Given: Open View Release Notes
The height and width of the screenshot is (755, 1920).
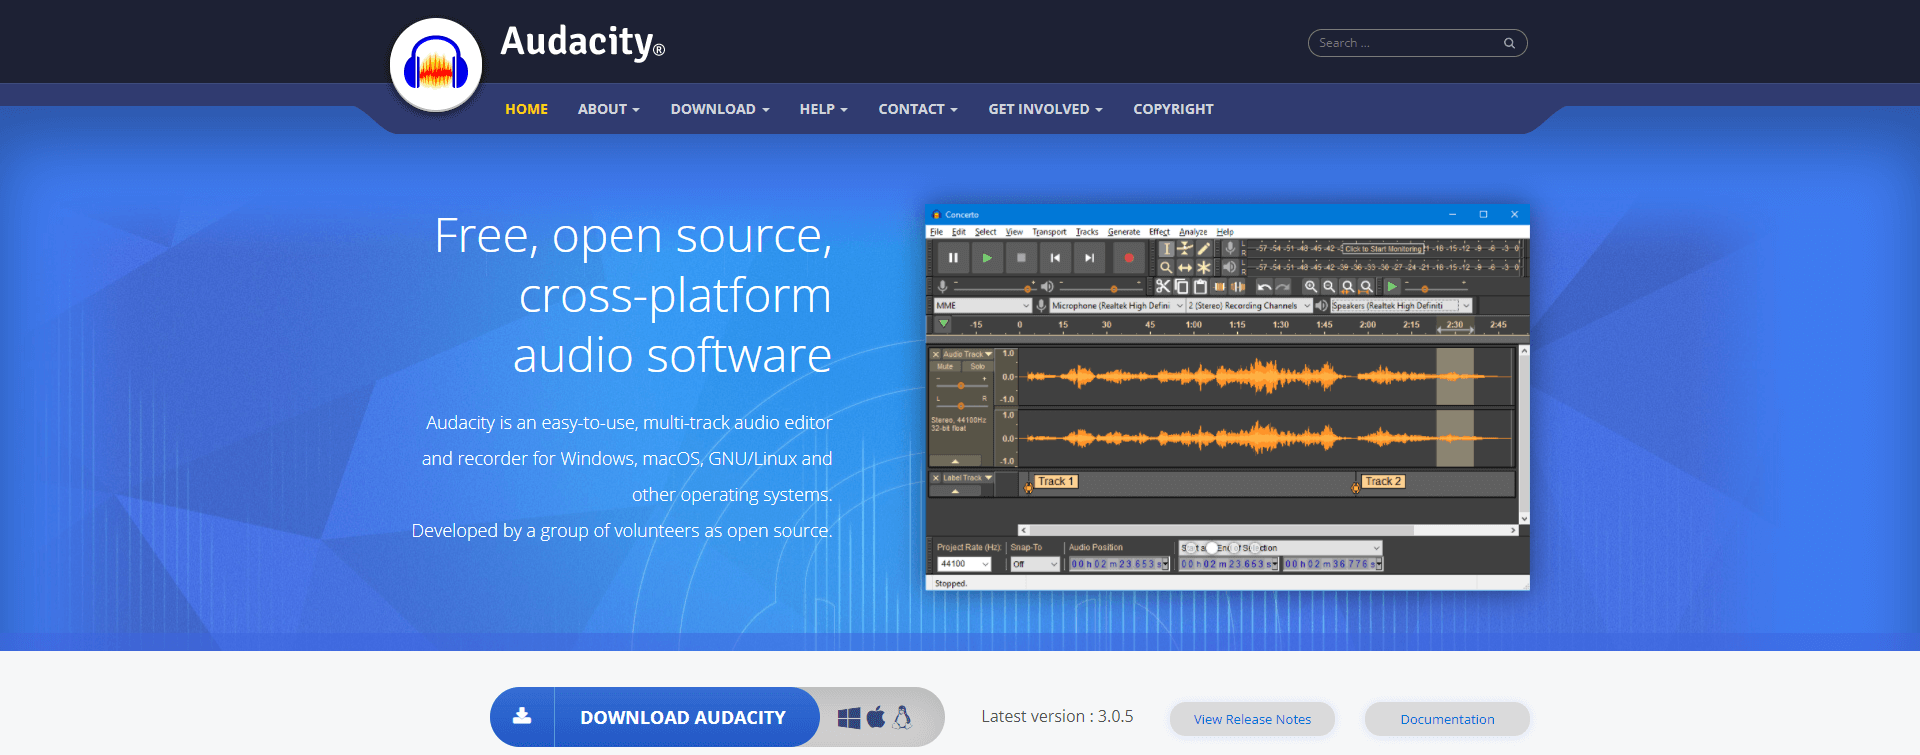Looking at the screenshot, I should click(1252, 719).
